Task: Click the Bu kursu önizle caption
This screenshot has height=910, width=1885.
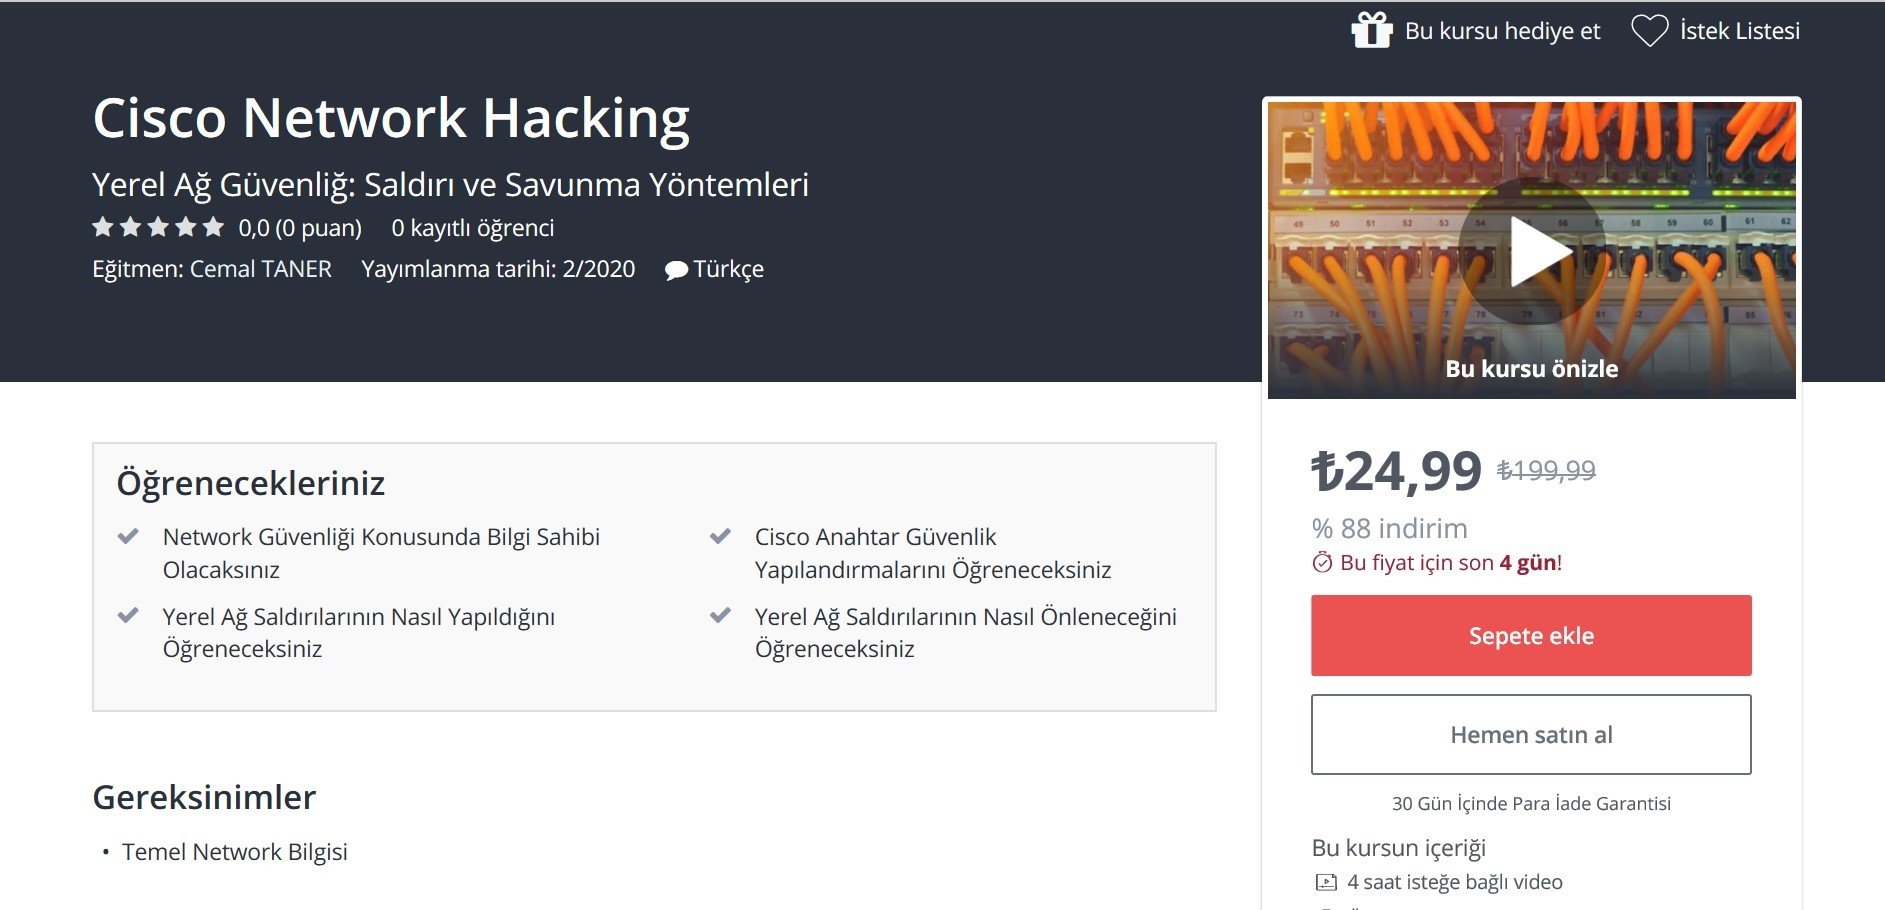Action: 1531,368
